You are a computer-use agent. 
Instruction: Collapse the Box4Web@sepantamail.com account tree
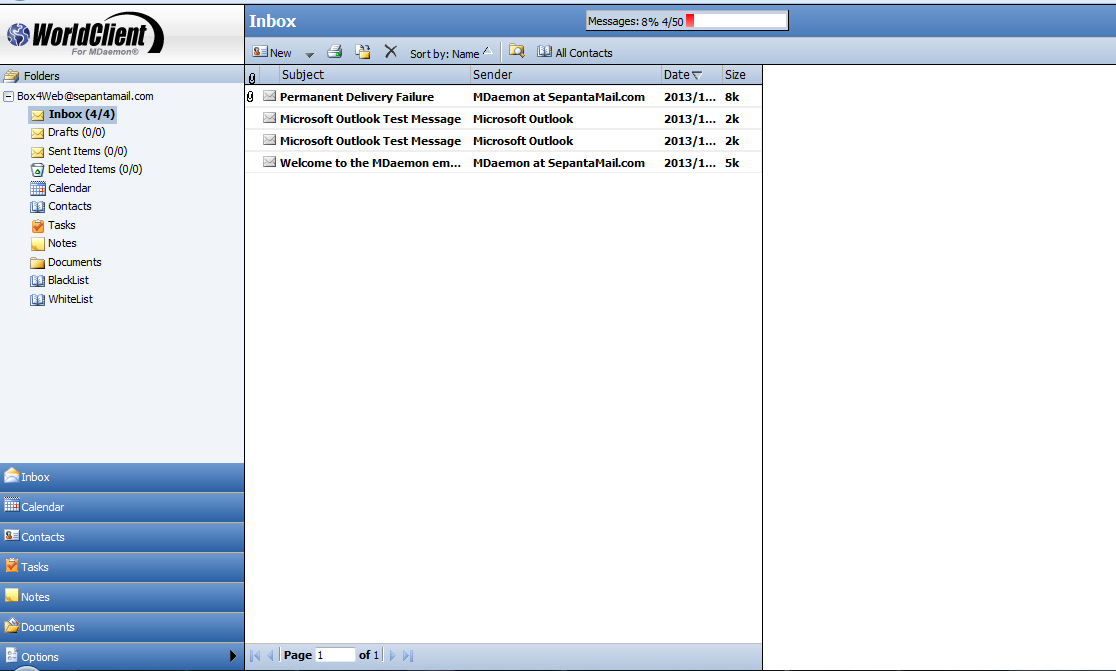click(x=9, y=96)
